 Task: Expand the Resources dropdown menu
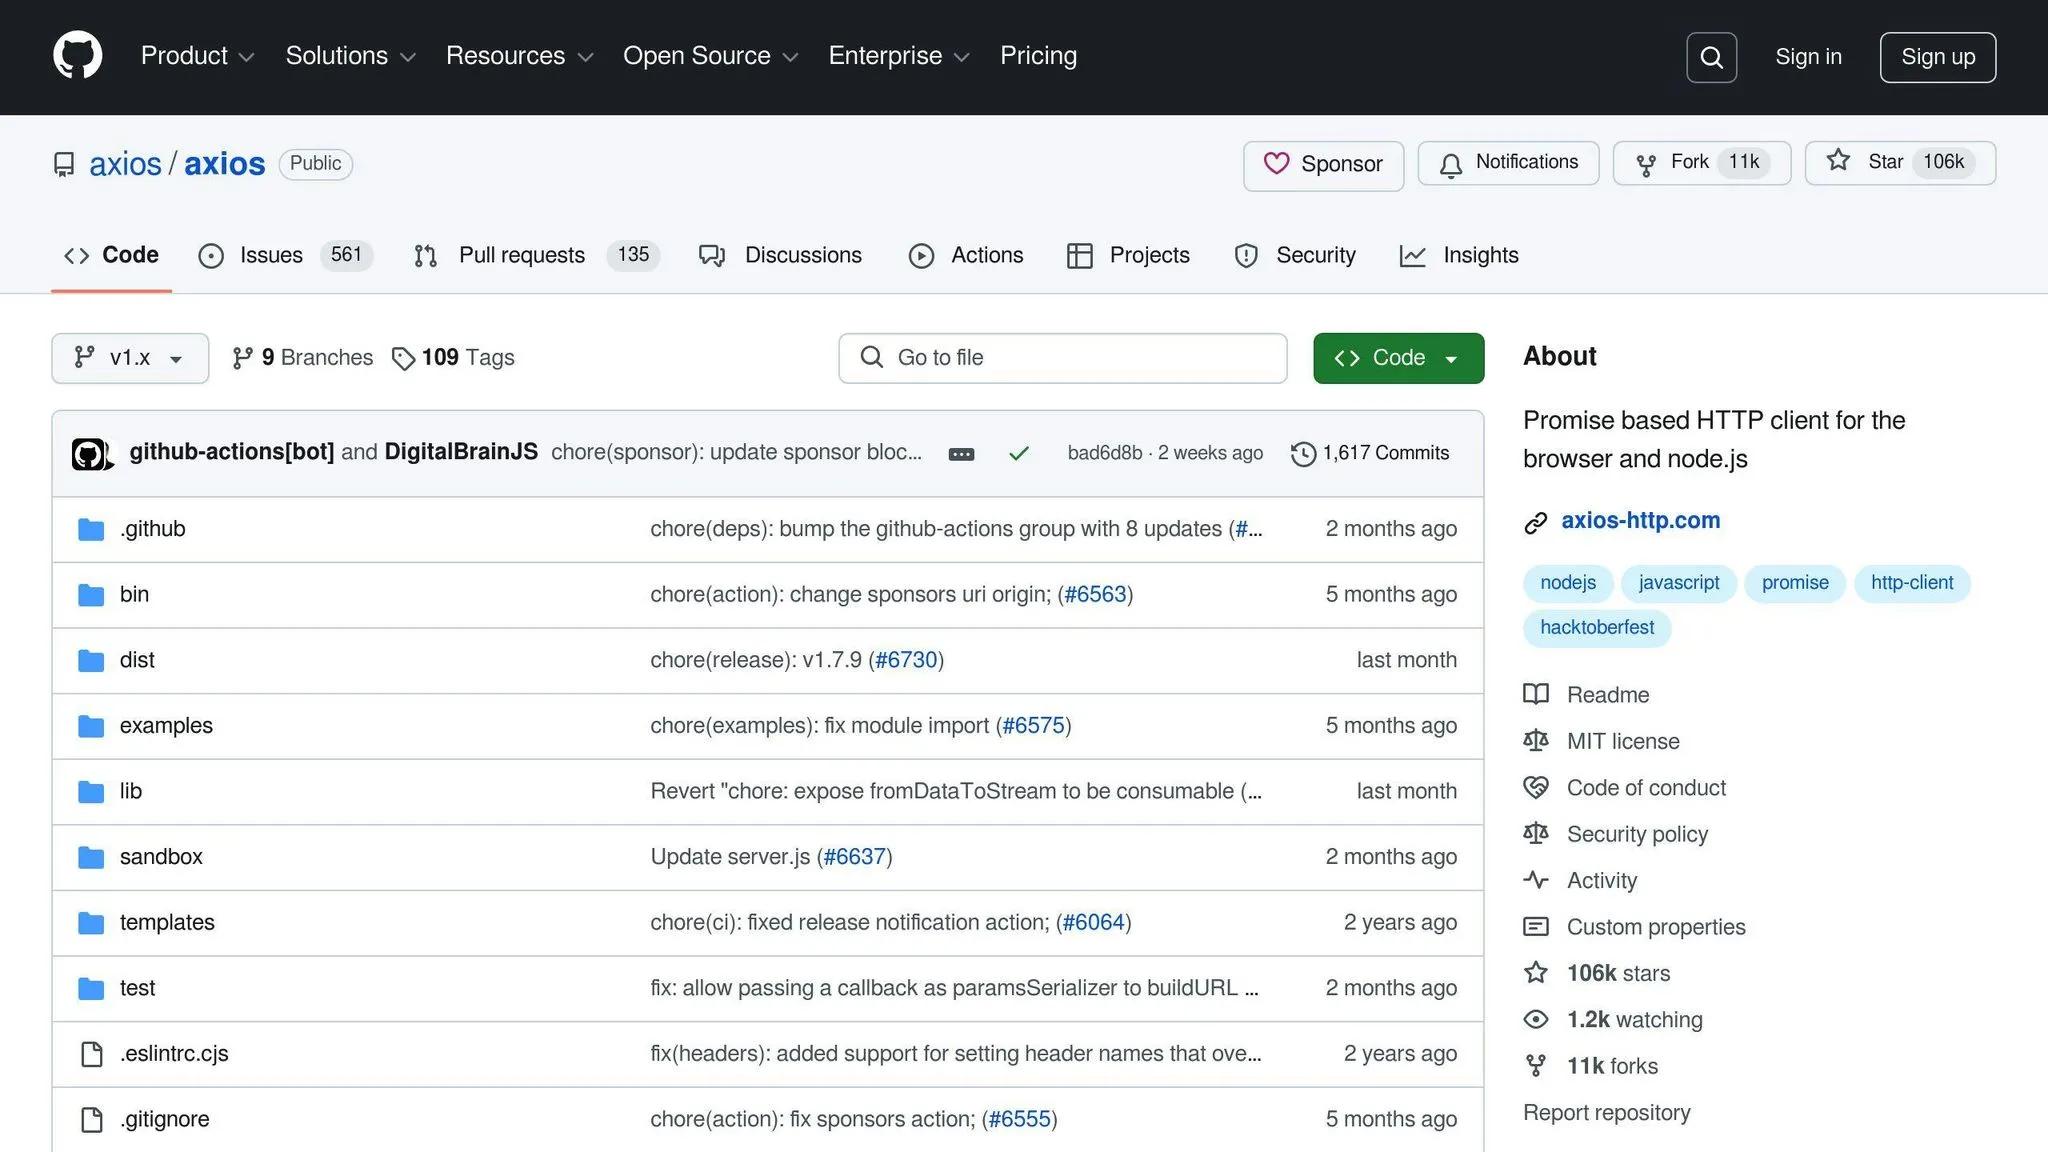coord(520,56)
